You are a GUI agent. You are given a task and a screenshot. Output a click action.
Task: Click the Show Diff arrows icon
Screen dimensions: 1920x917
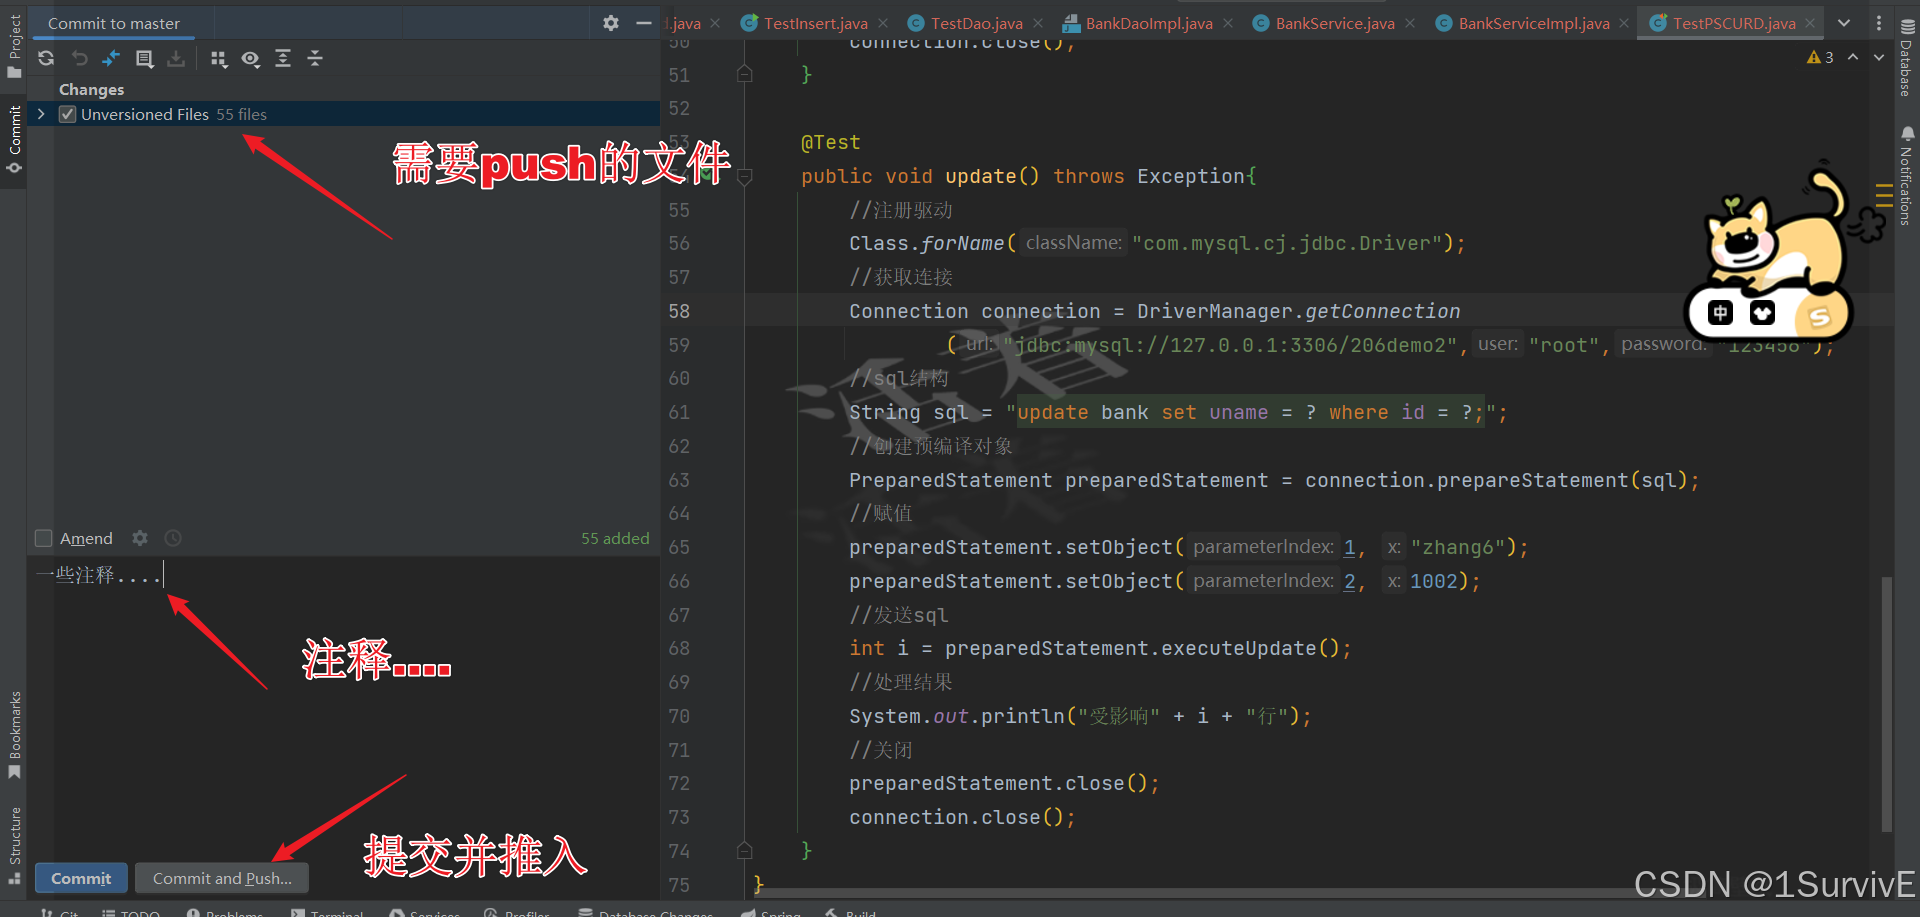[111, 59]
